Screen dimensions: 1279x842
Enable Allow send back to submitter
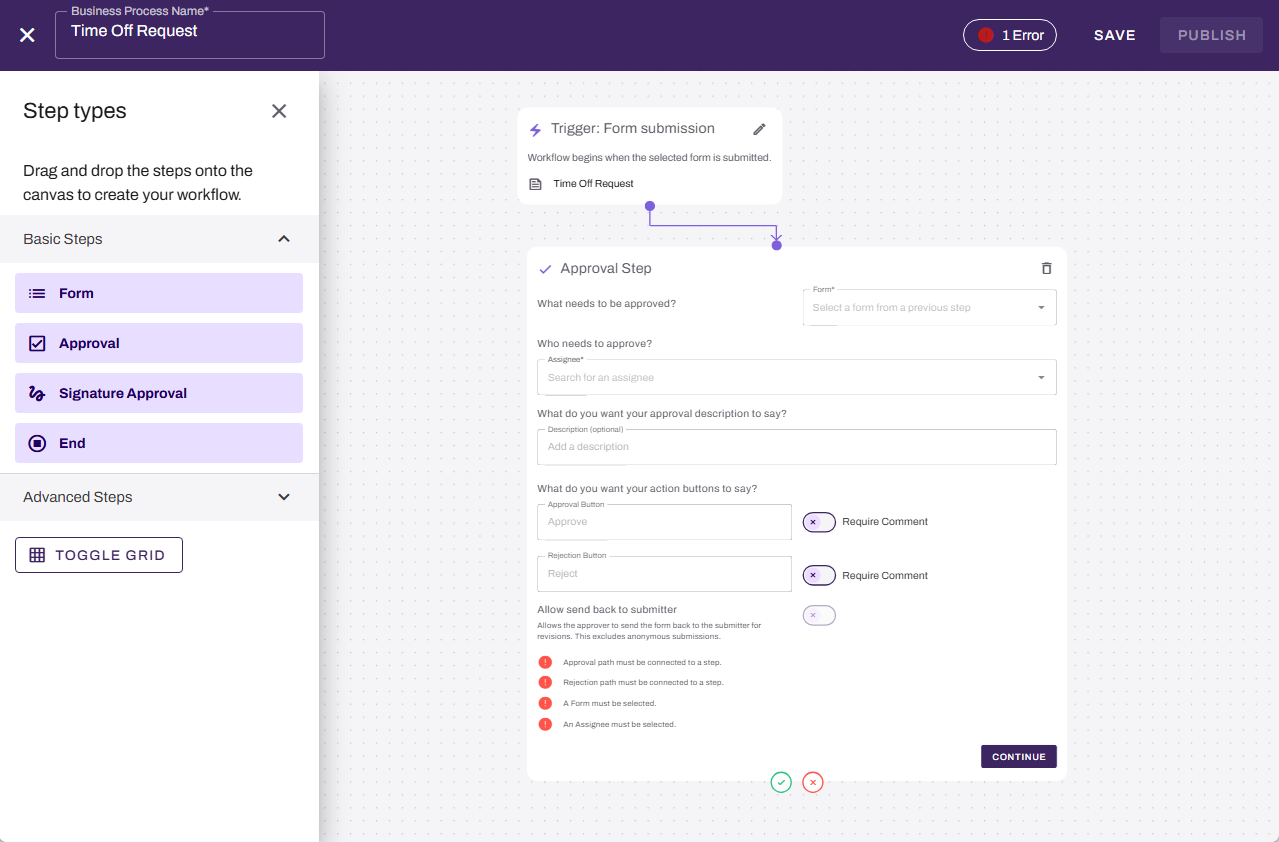coord(819,615)
